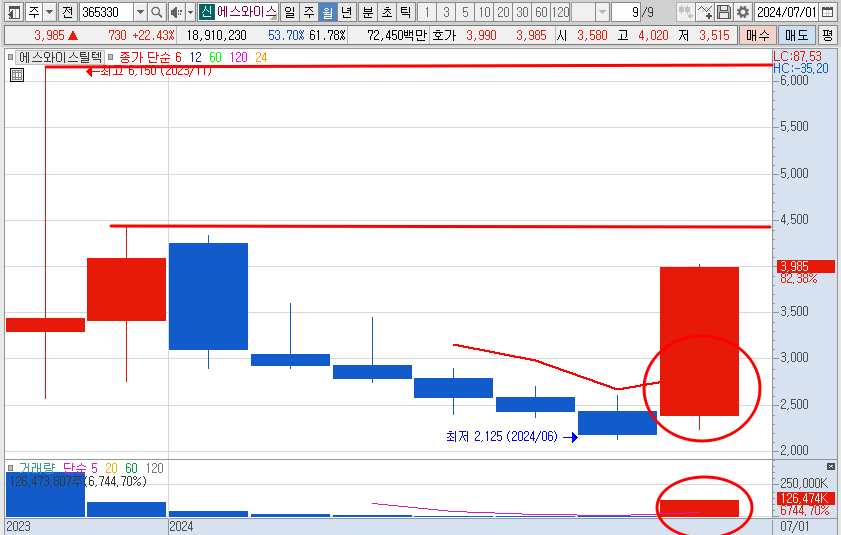
Task: Click the 전 button
Action: [x=67, y=12]
